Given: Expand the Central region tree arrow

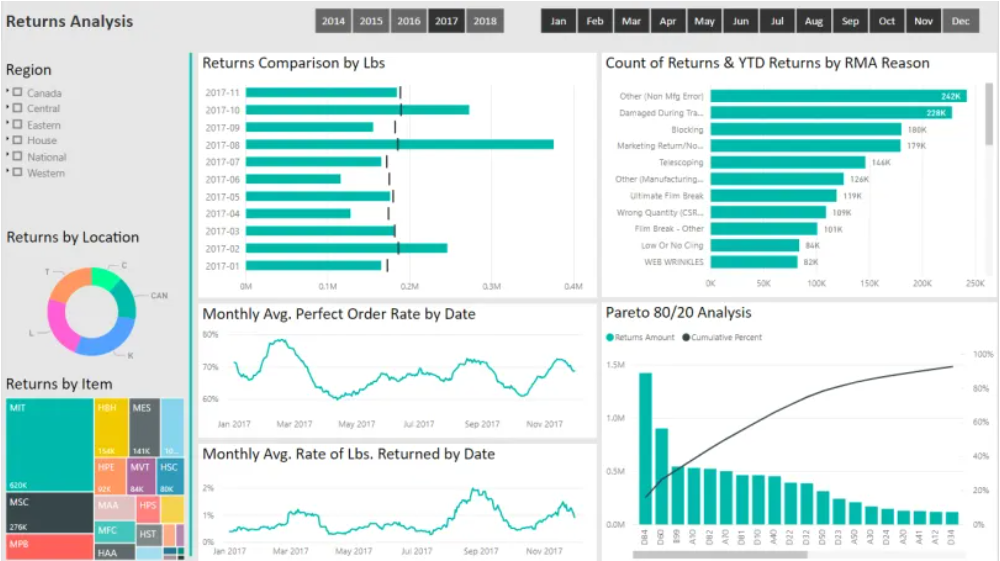Looking at the screenshot, I should [8, 108].
